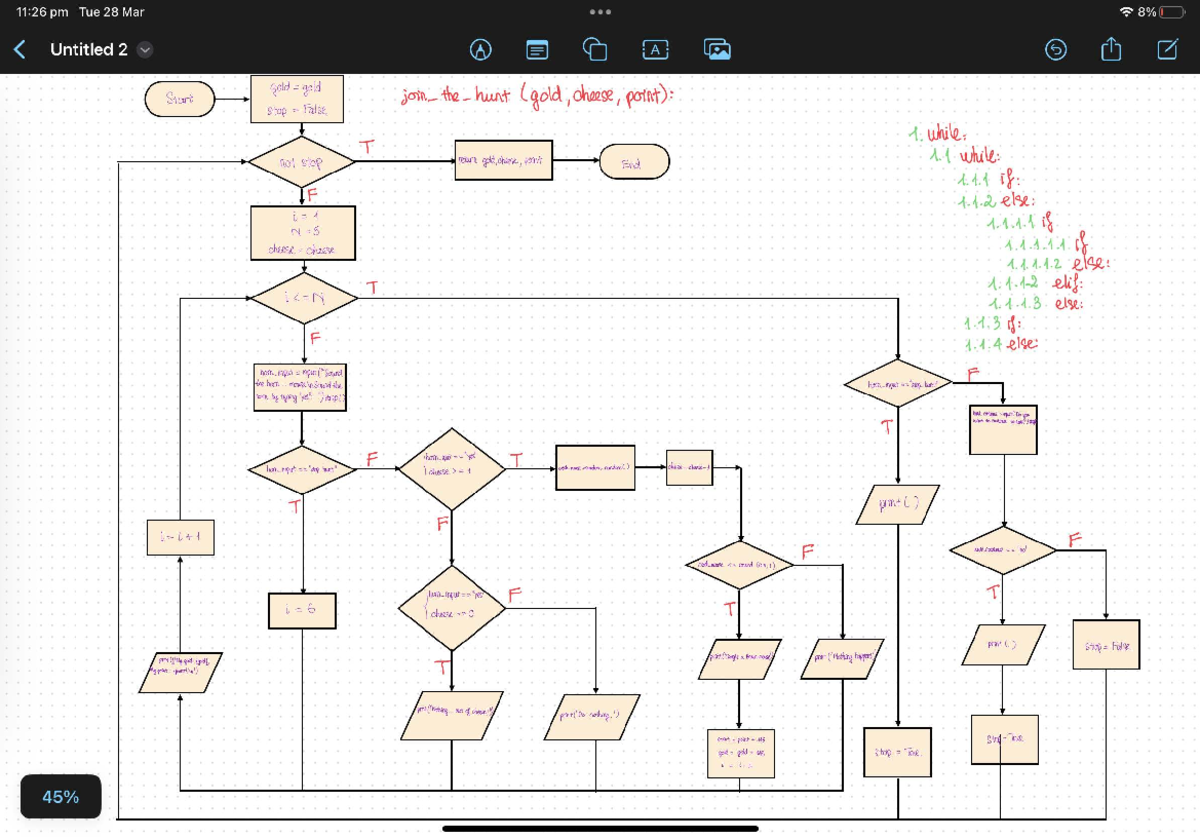1200x839 pixels.
Task: Tap the 11:26 pm clock
Action: (x=43, y=12)
